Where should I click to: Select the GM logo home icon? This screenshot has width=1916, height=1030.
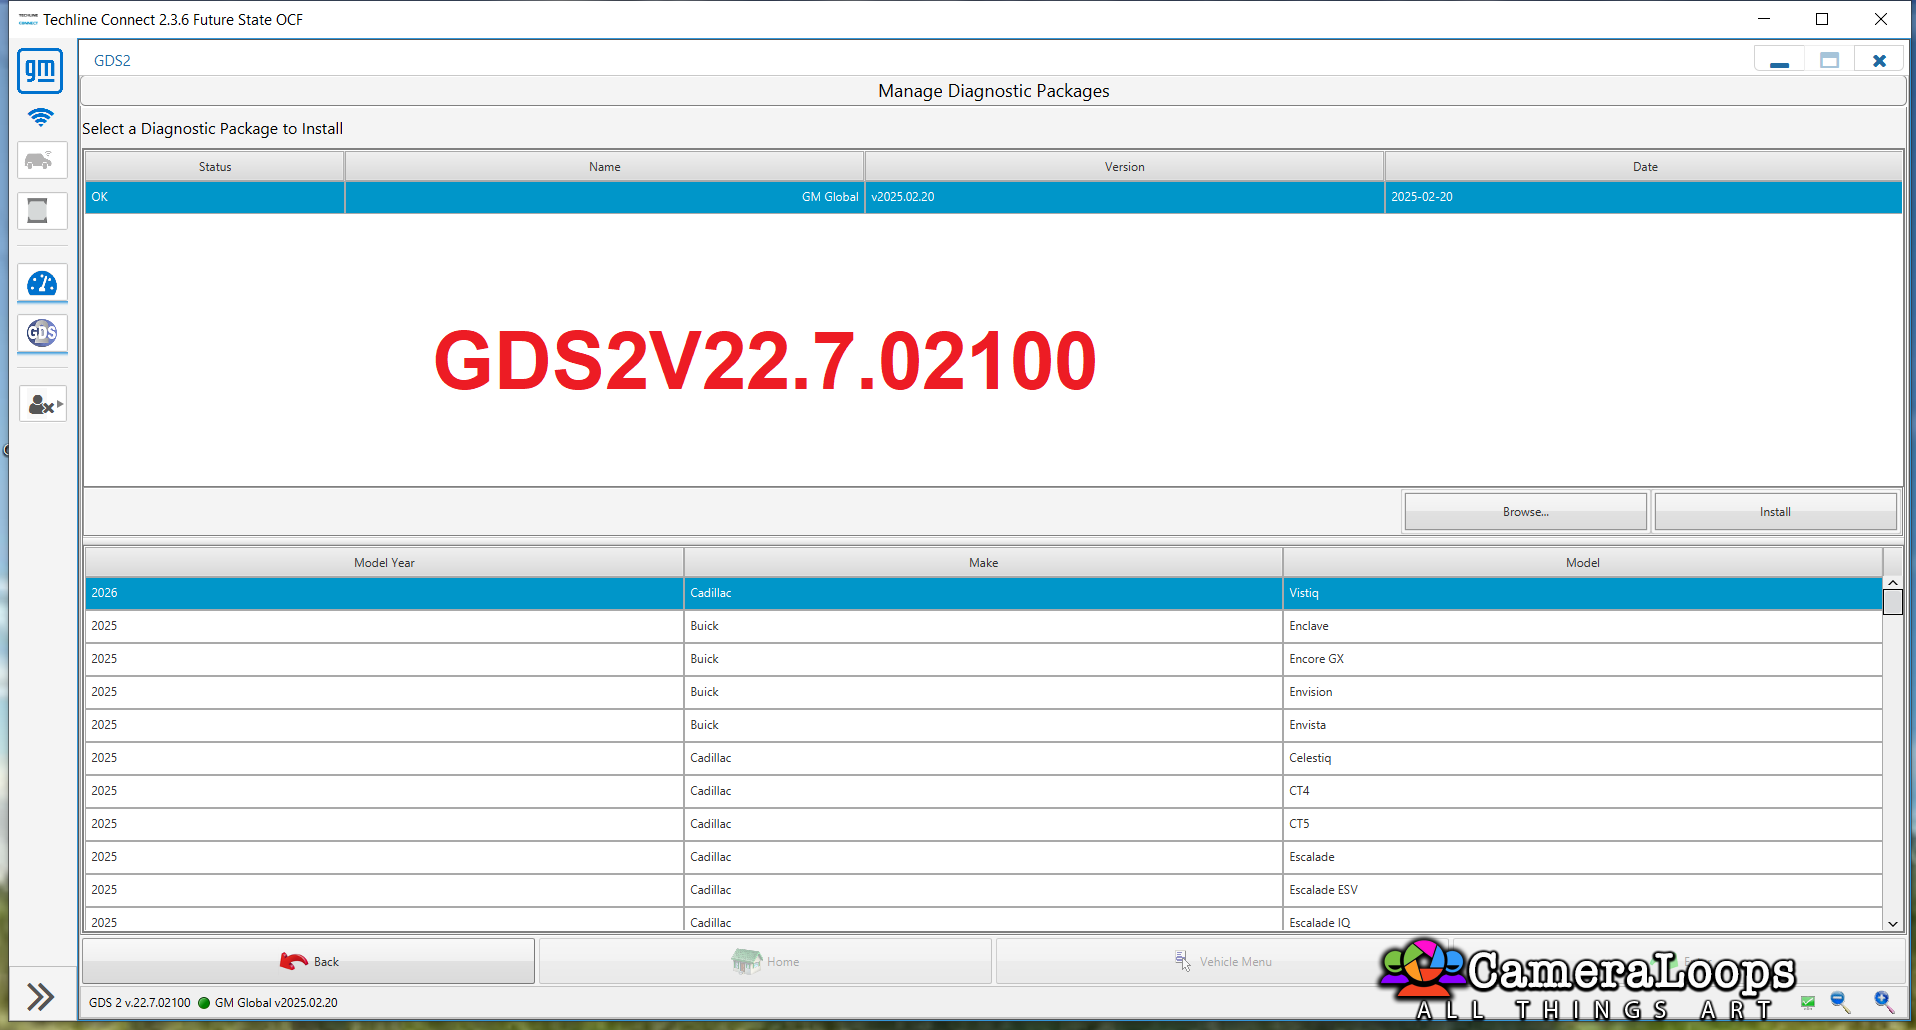pos(40,71)
